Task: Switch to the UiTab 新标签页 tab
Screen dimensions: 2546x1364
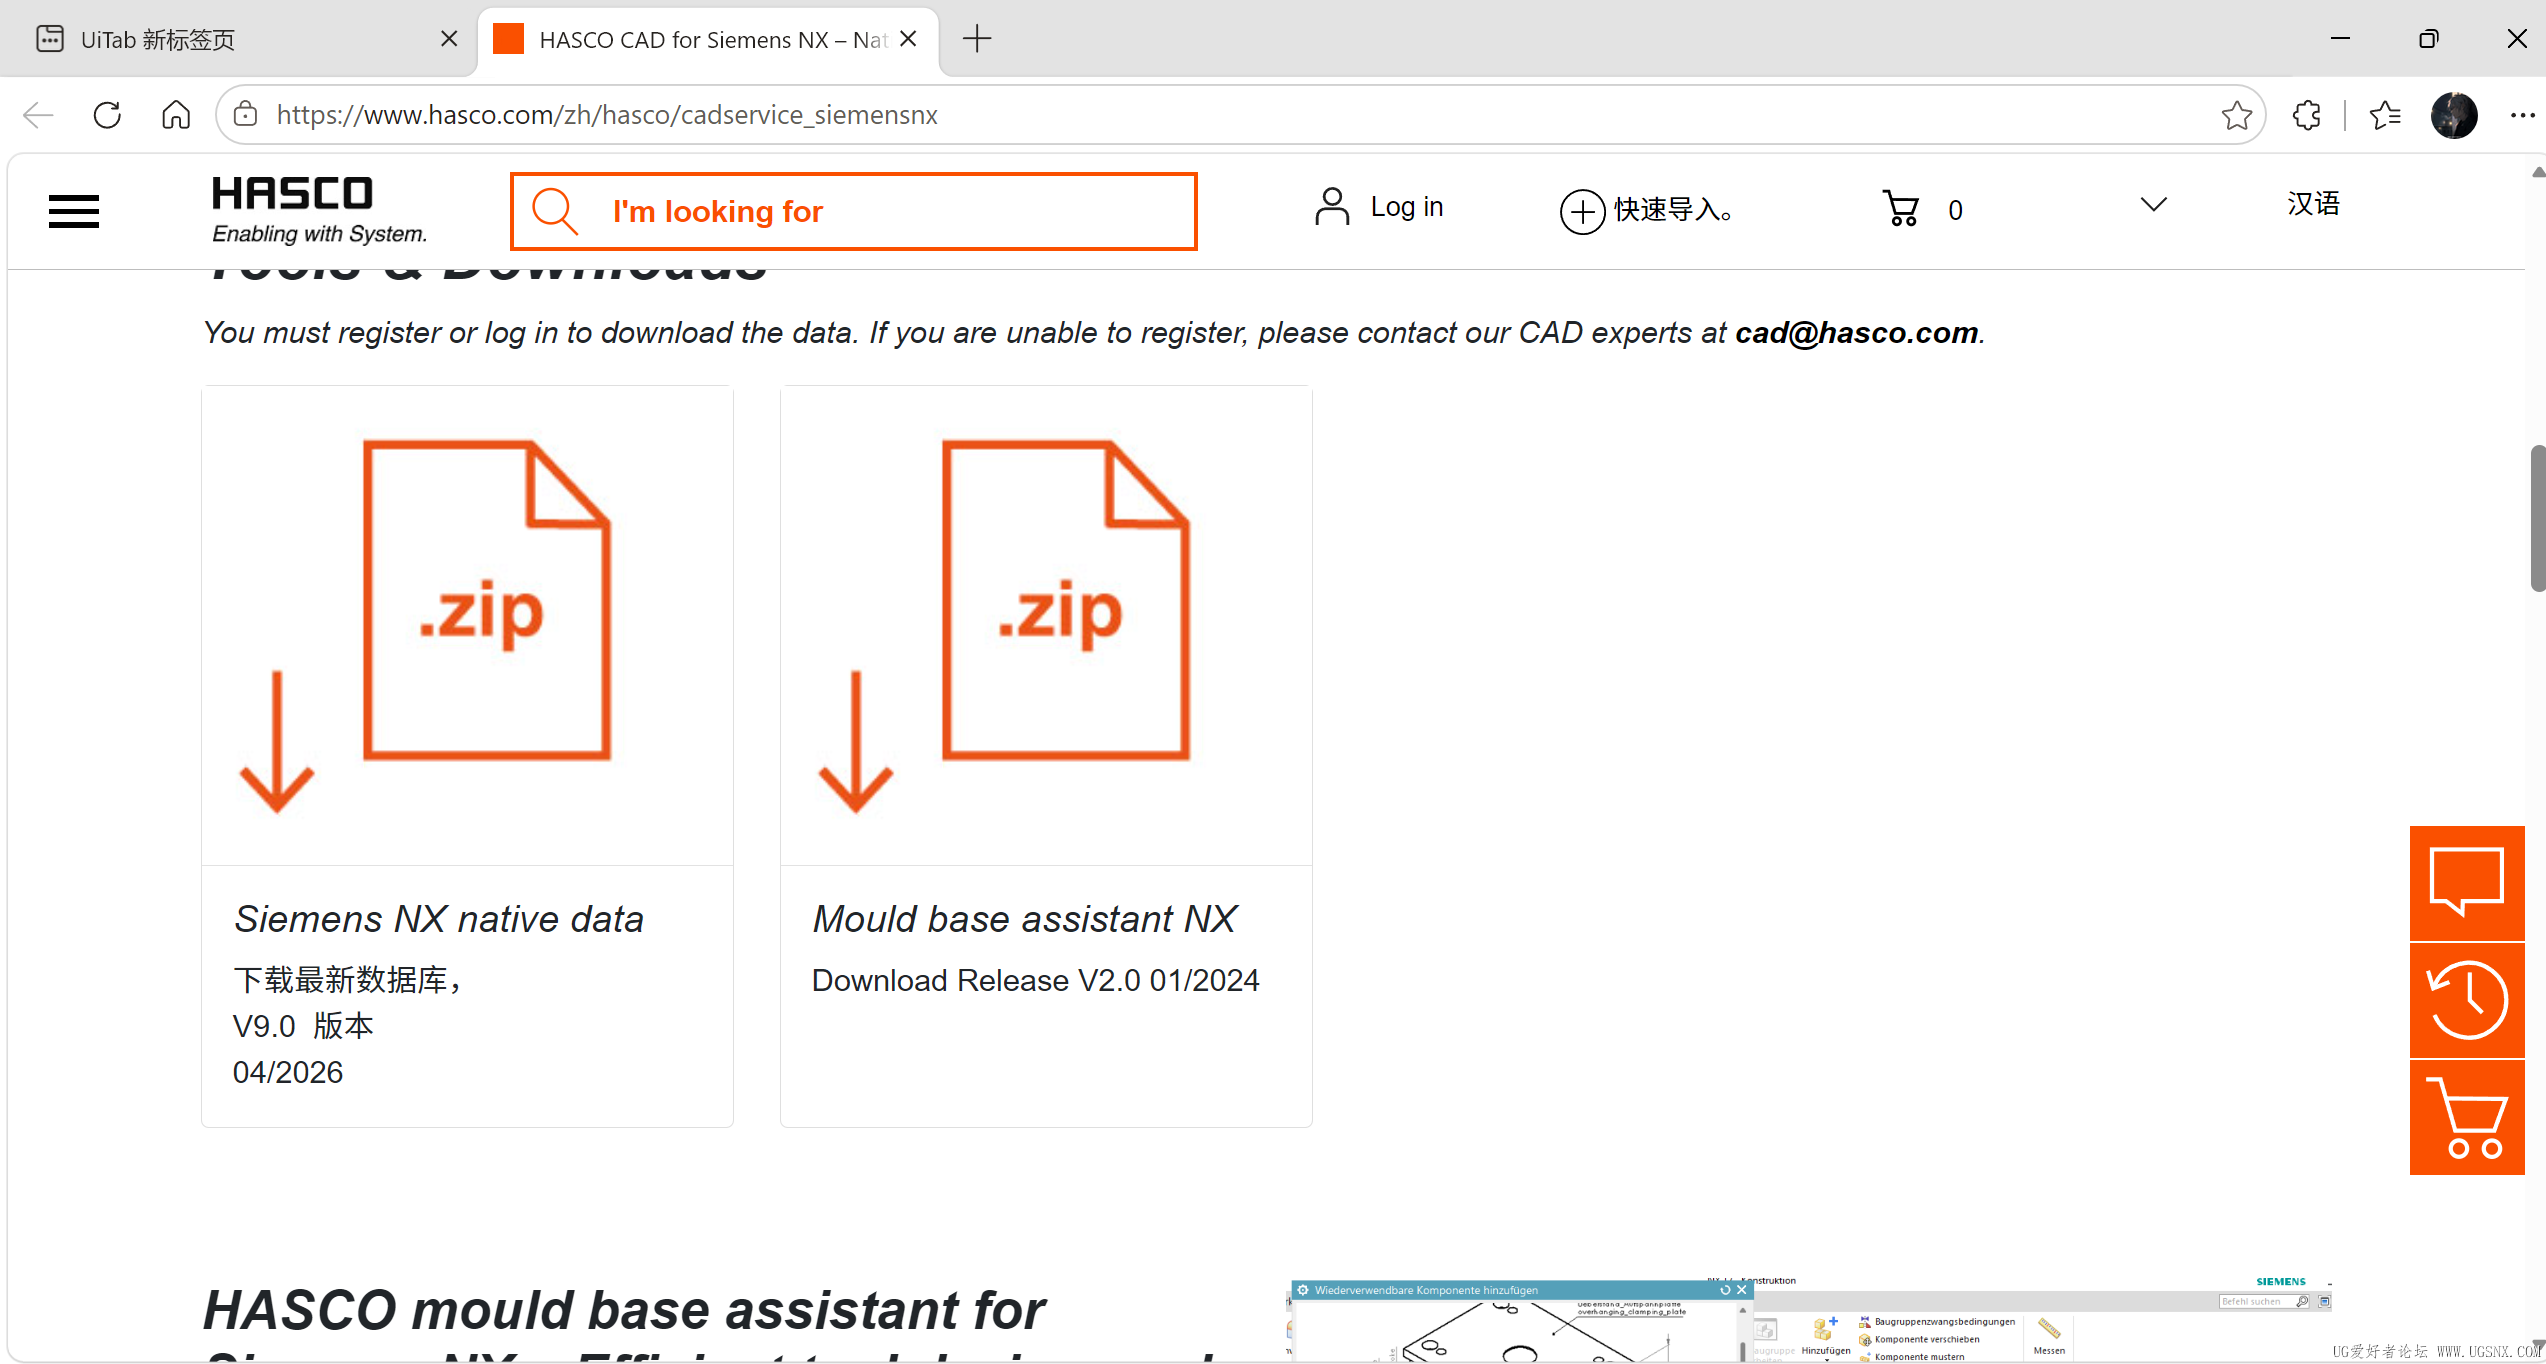Action: [238, 39]
